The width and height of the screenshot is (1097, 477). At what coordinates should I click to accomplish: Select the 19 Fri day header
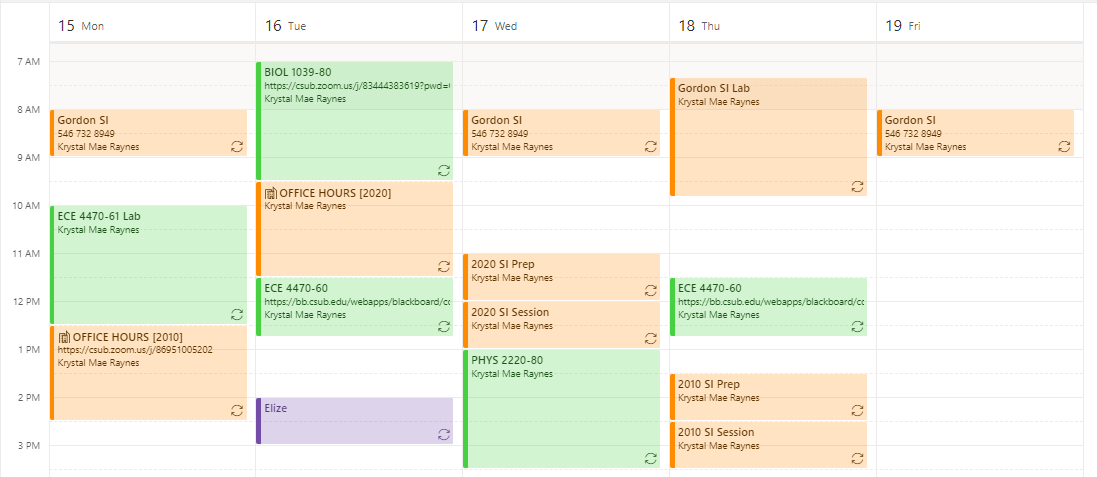(903, 26)
